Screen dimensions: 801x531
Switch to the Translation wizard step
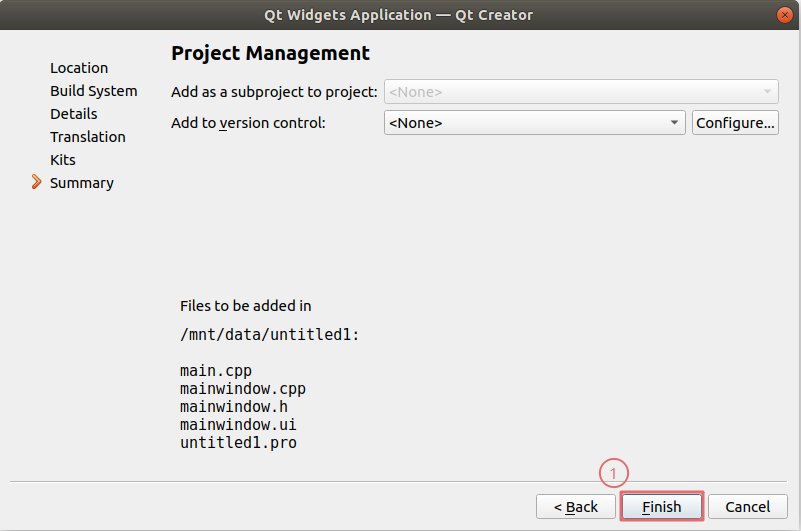click(x=88, y=137)
